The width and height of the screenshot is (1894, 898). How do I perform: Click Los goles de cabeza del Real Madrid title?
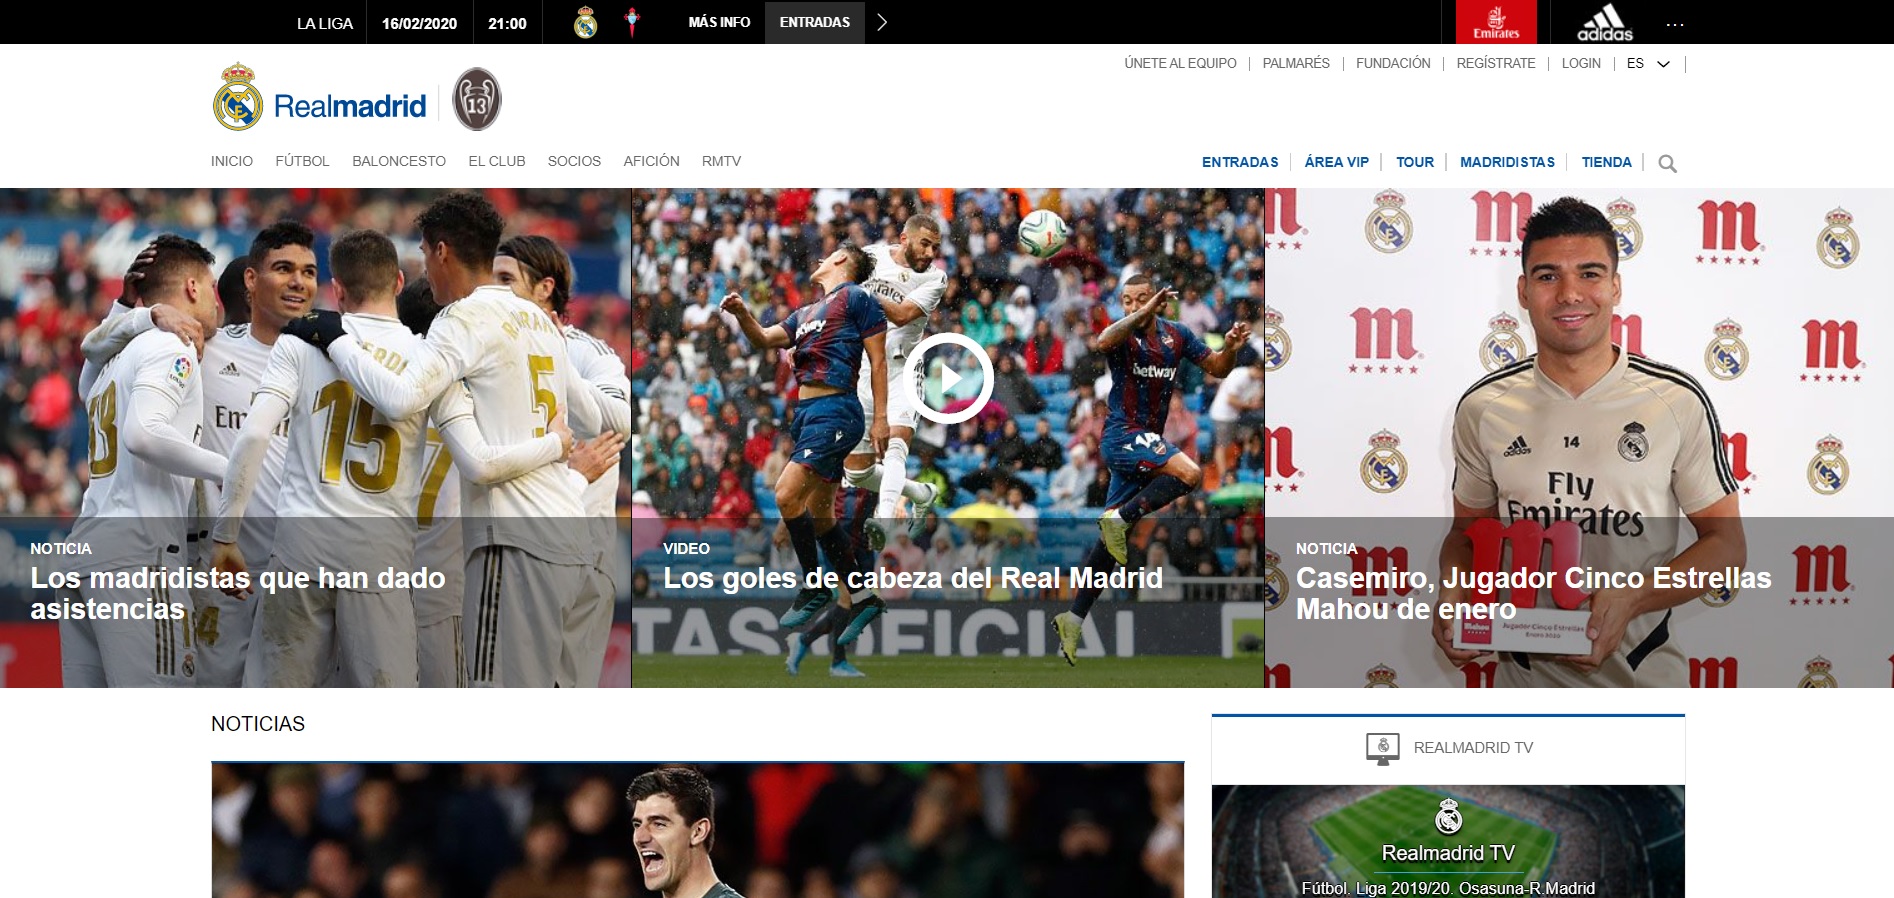pyautogui.click(x=913, y=578)
